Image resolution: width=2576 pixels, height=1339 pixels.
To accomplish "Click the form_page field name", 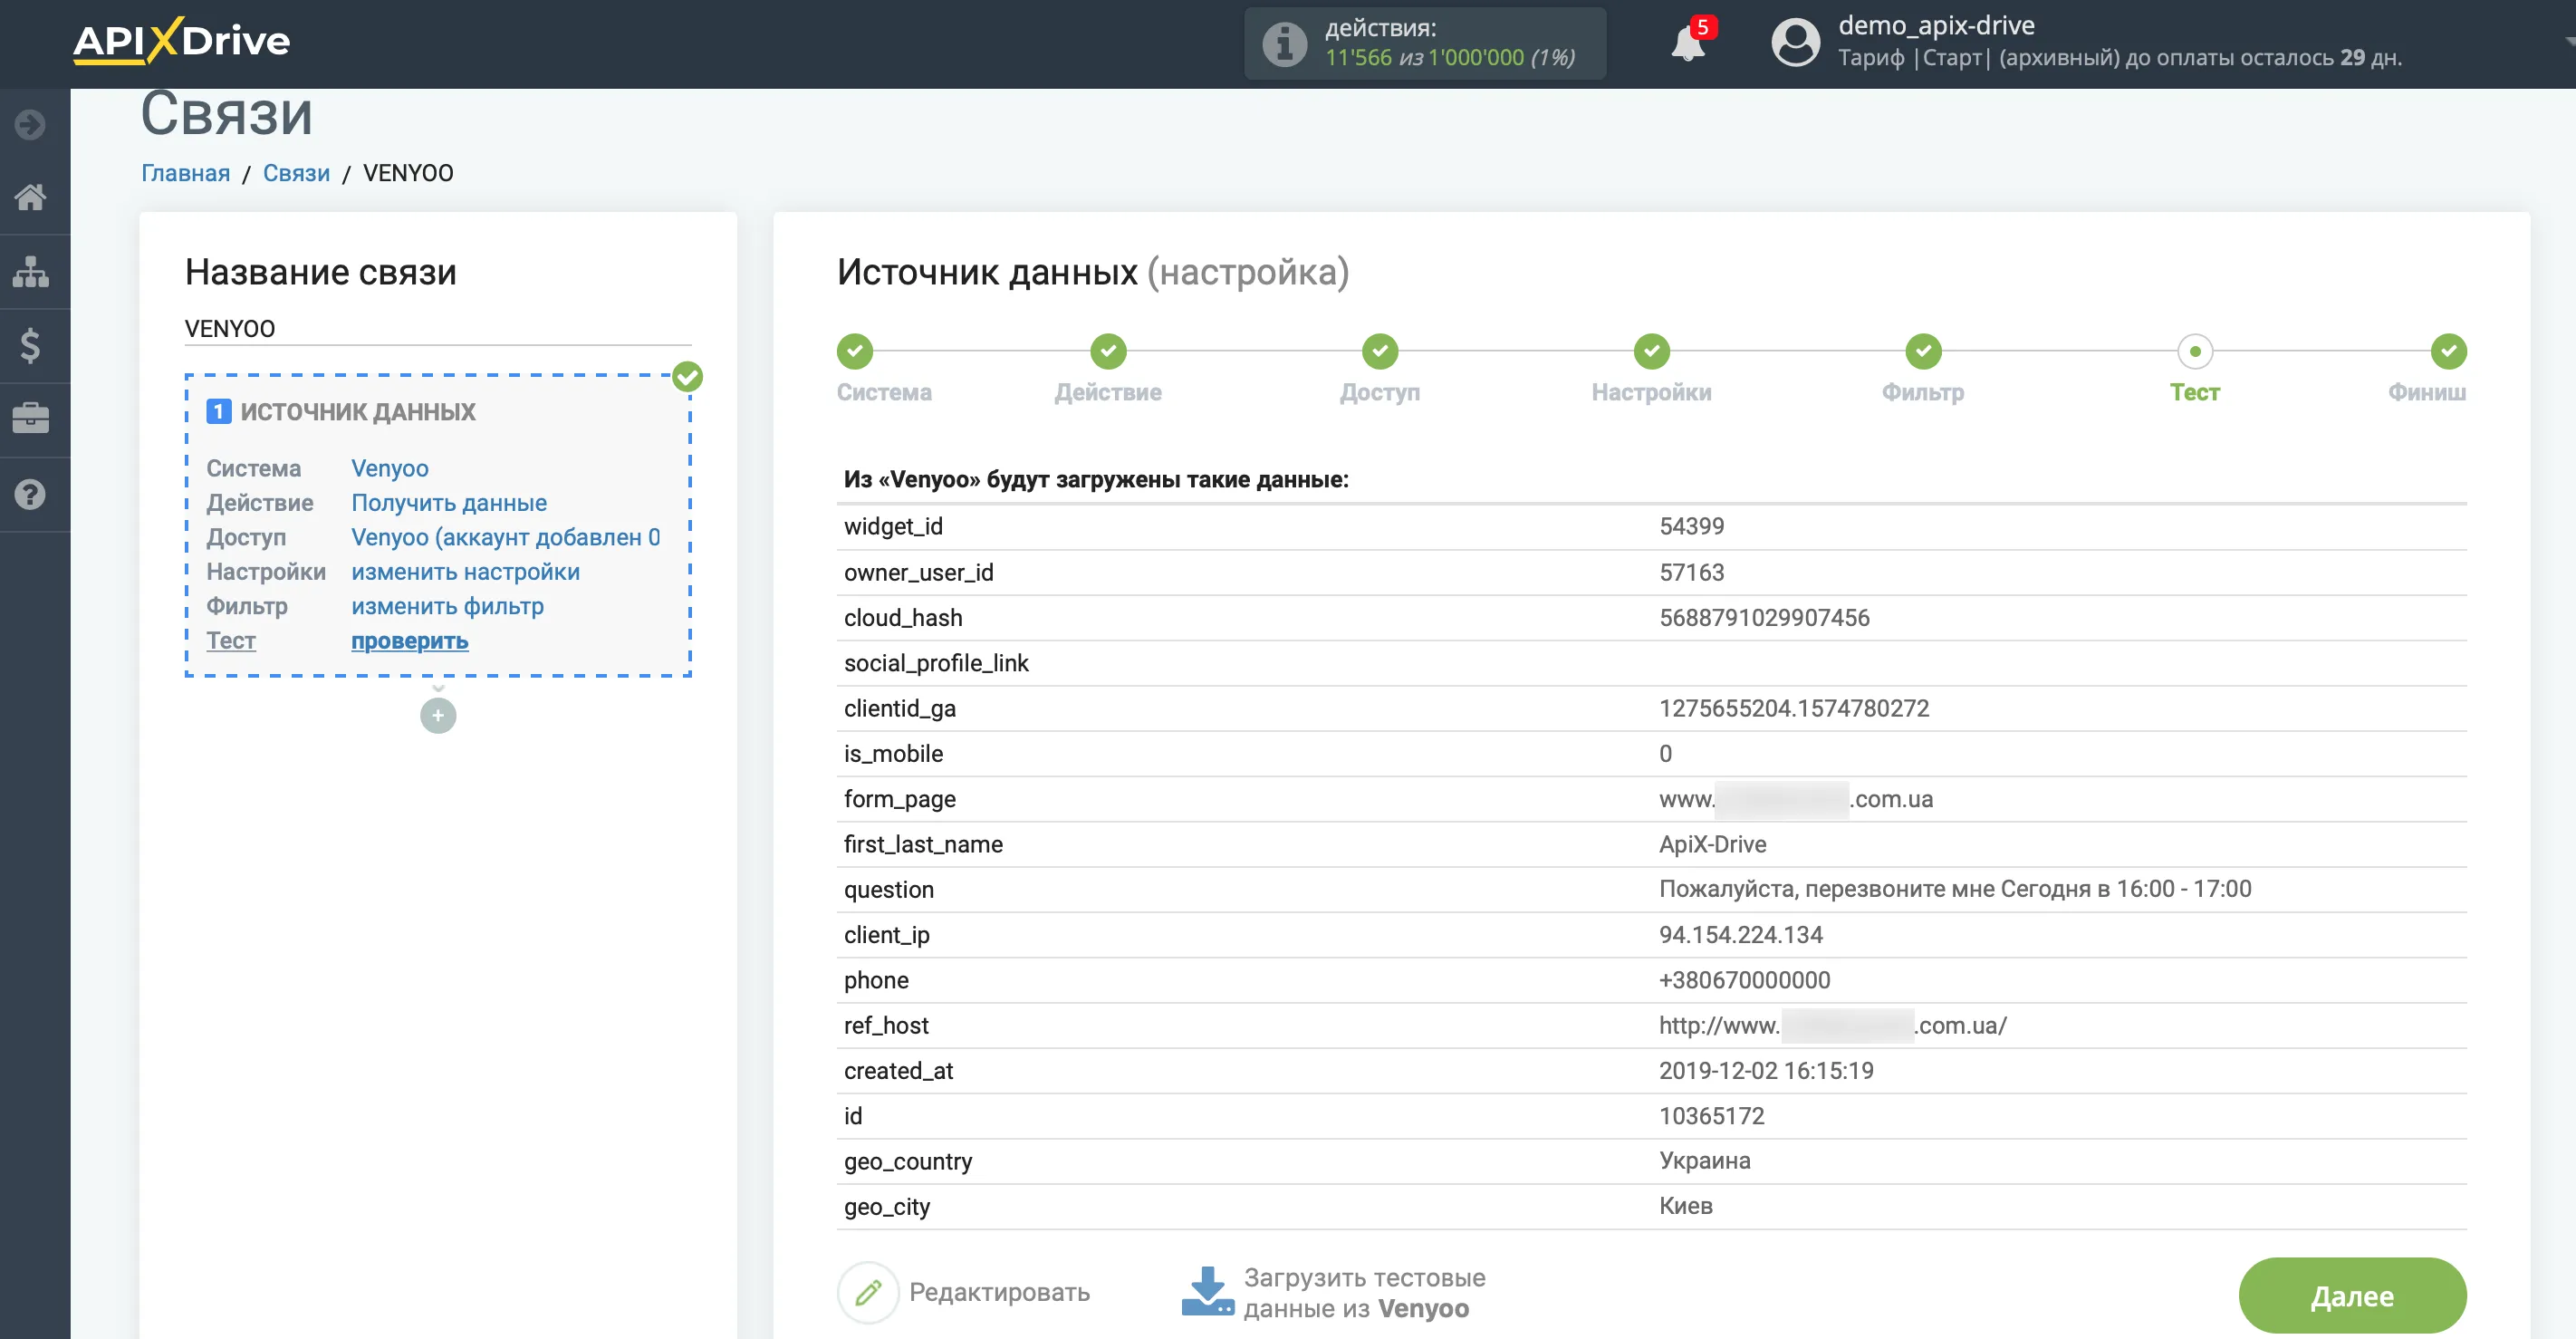I will point(899,799).
